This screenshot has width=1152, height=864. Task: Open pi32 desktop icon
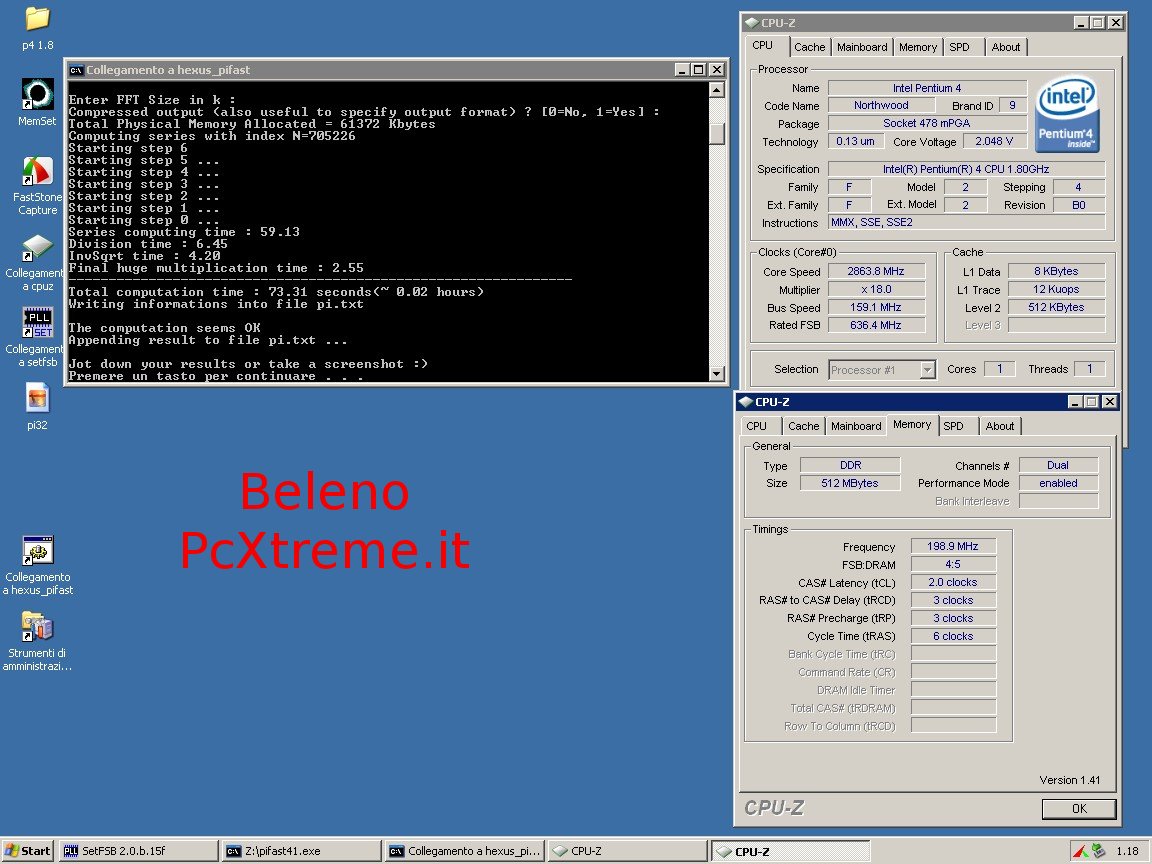pos(37,398)
